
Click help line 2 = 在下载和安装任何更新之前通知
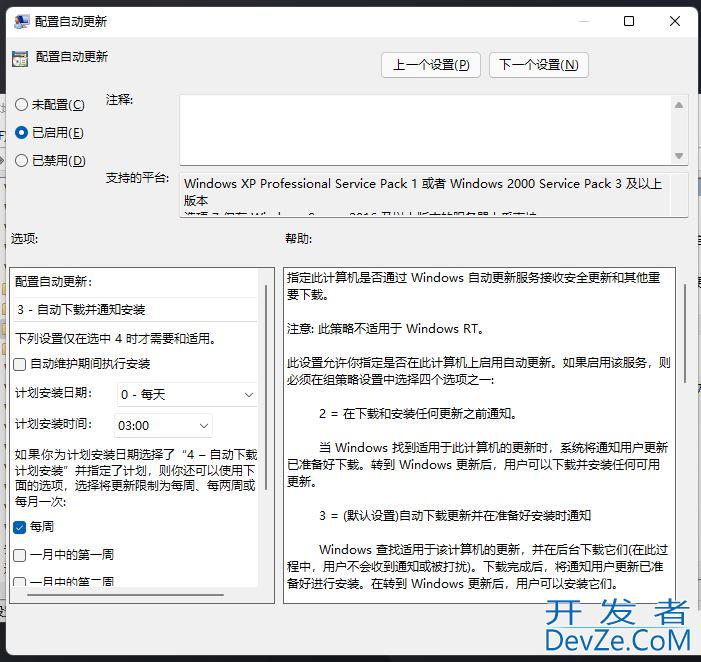419,413
